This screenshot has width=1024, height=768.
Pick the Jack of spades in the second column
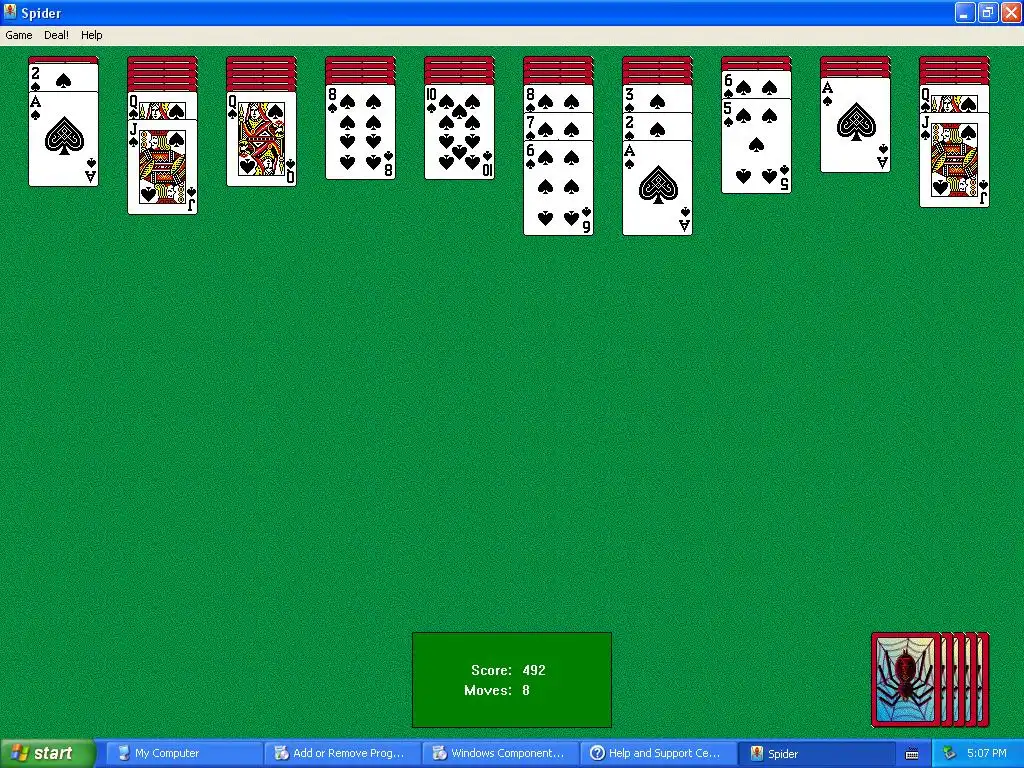coord(163,167)
